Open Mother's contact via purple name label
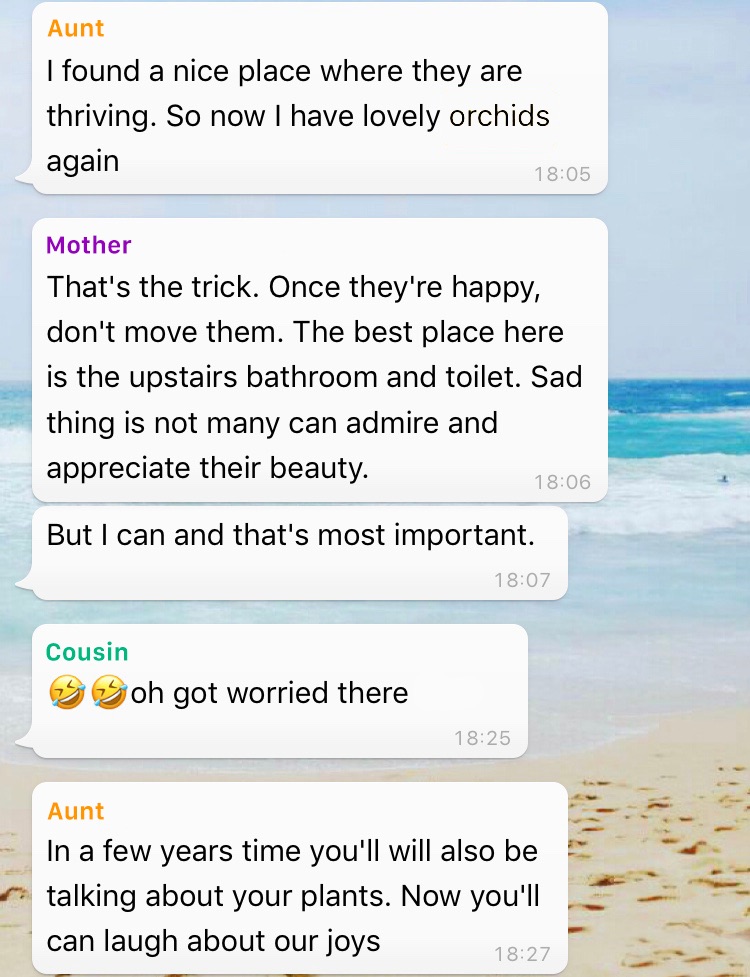Viewport: 750px width, 977px height. click(88, 245)
